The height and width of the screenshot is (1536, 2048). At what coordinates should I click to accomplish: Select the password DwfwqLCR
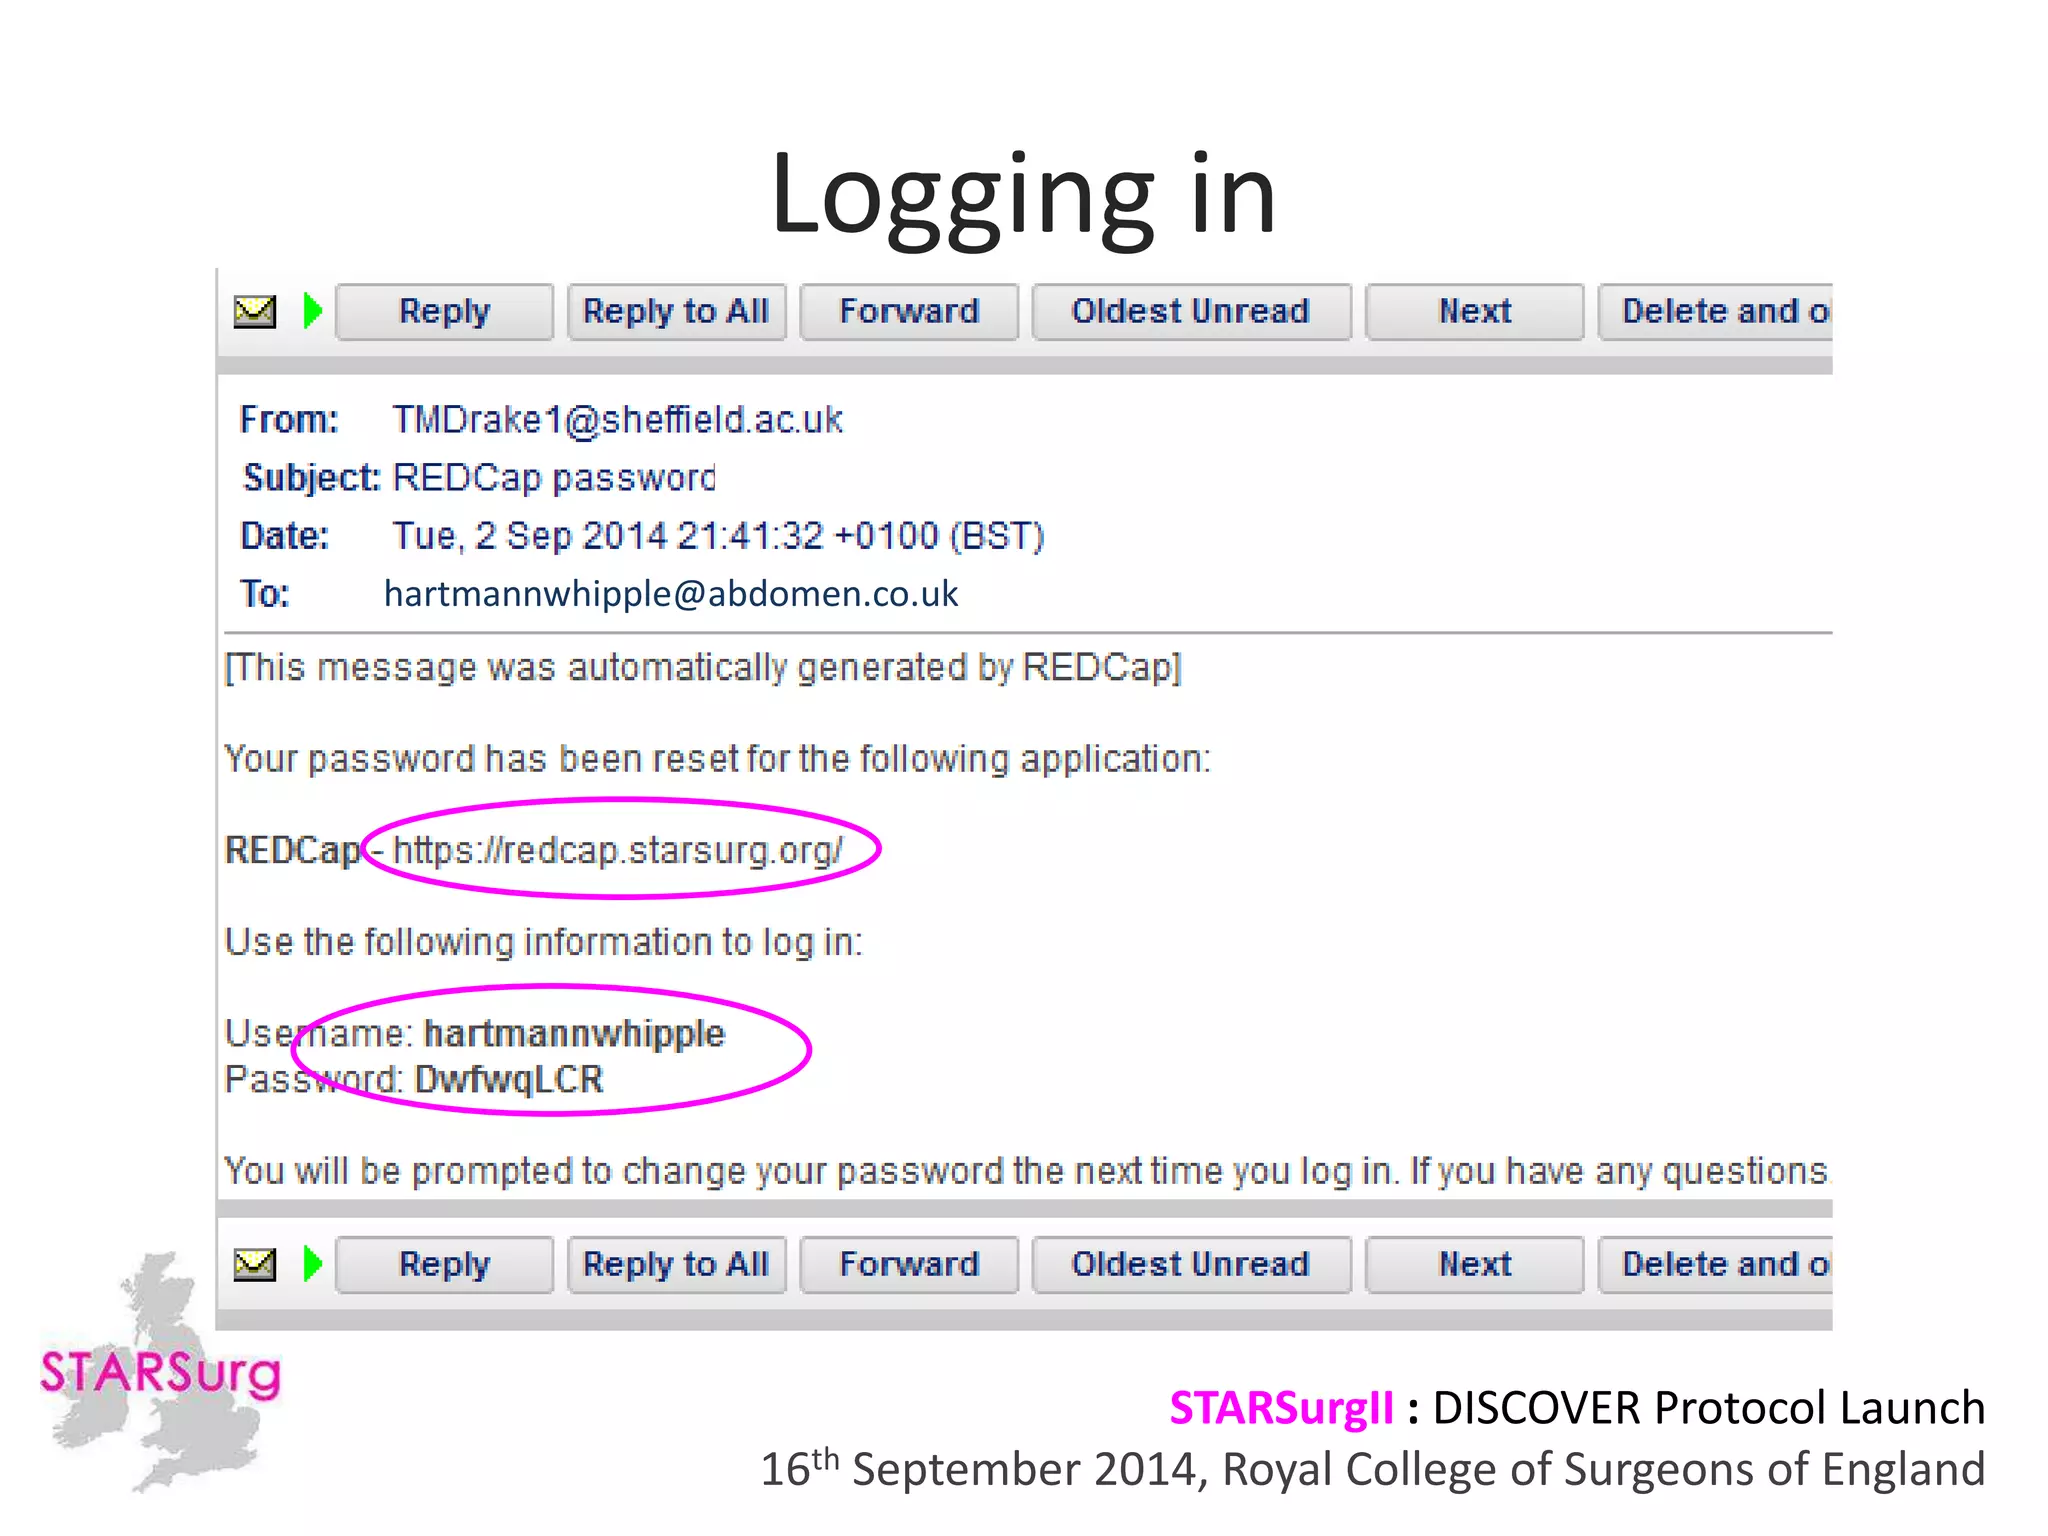tap(509, 1080)
